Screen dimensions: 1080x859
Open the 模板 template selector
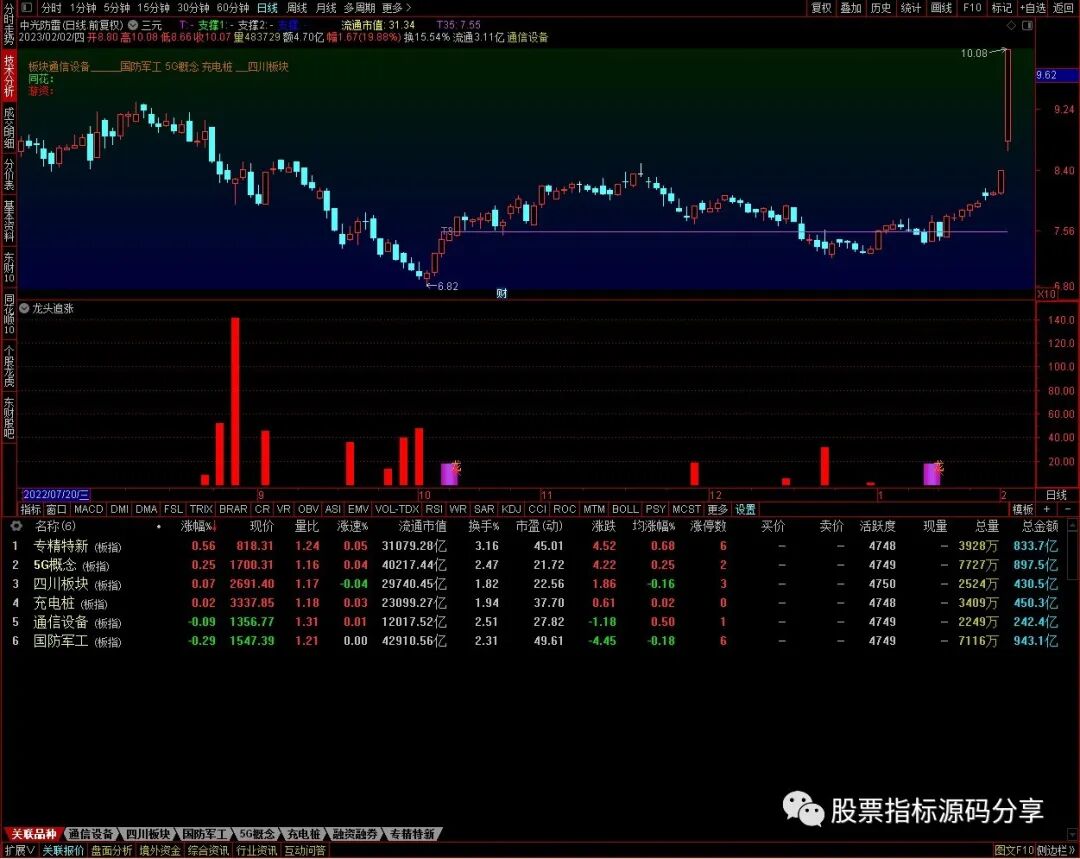tap(1023, 509)
